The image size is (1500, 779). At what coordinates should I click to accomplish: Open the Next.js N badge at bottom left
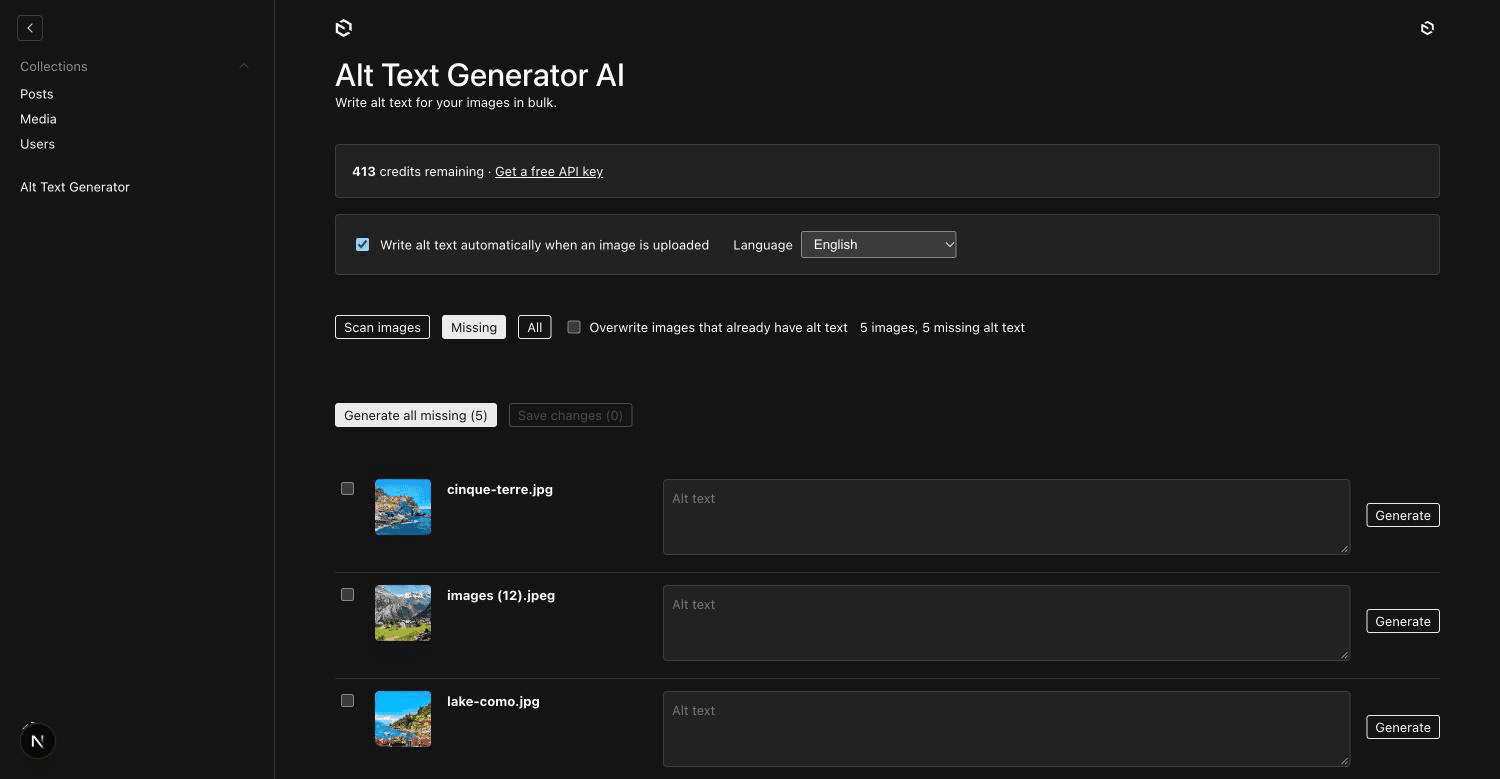(38, 741)
